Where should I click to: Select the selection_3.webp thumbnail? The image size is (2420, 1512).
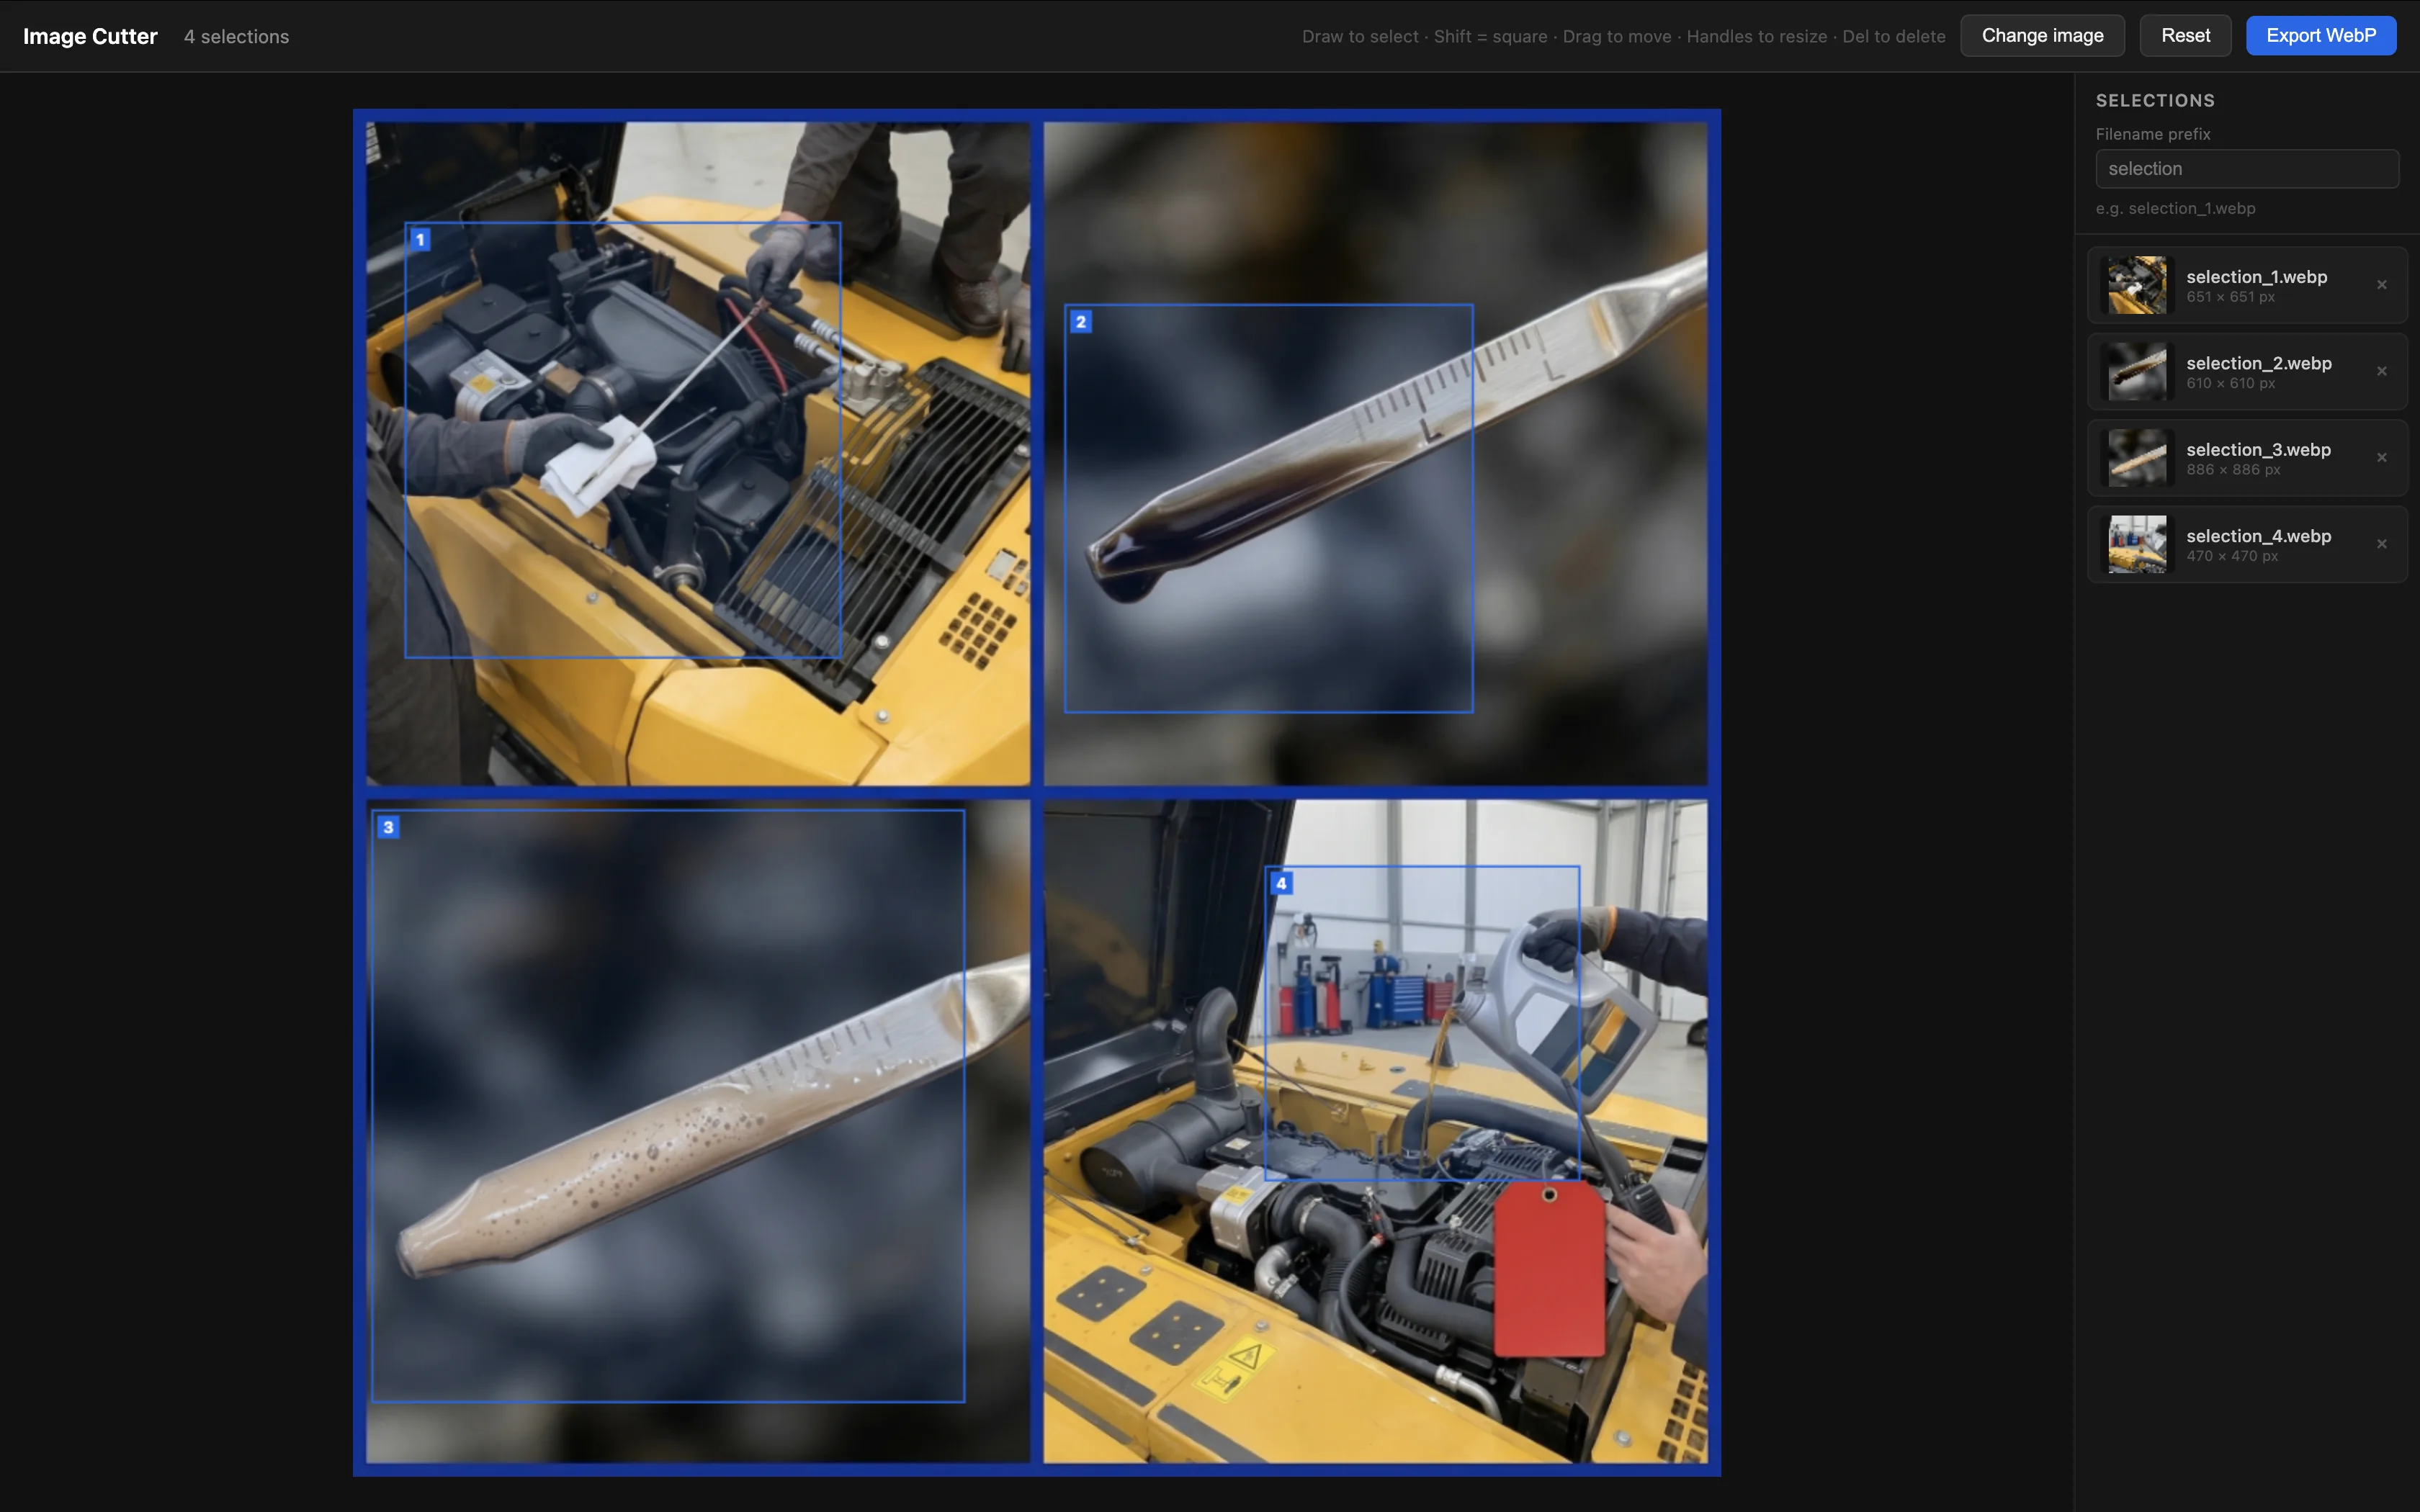(x=2137, y=458)
